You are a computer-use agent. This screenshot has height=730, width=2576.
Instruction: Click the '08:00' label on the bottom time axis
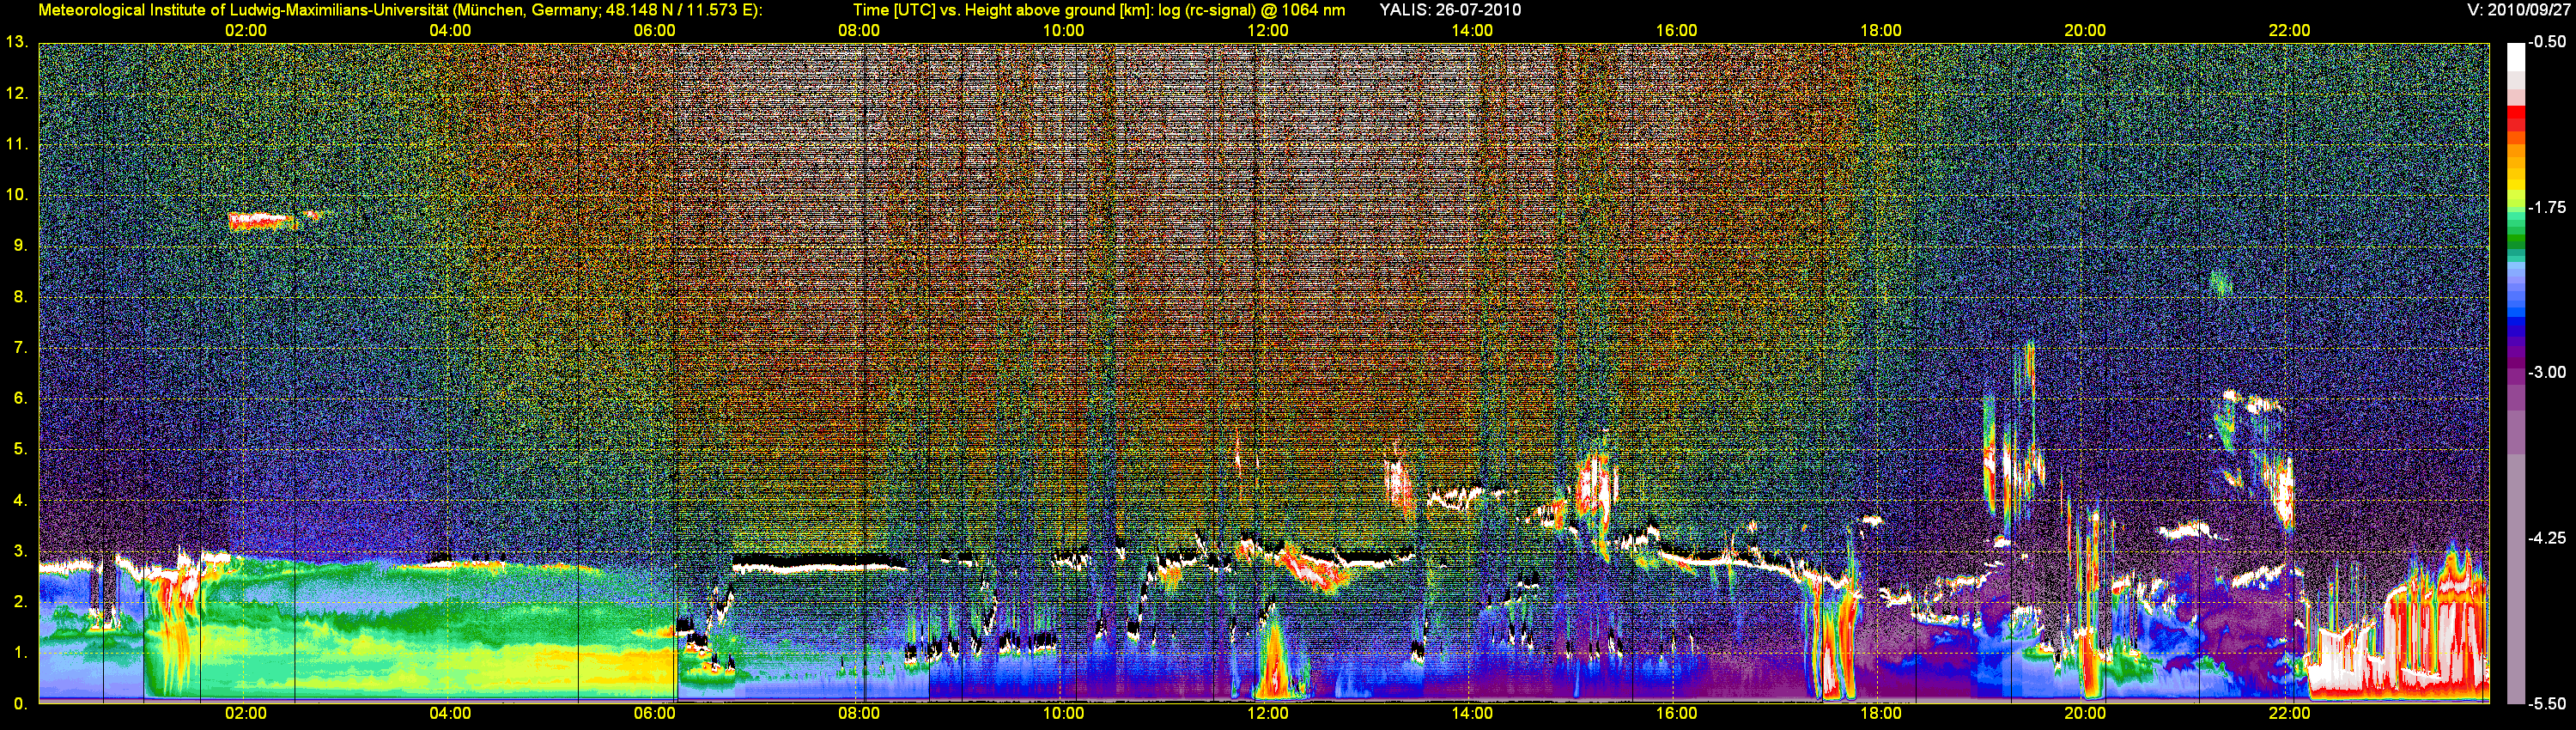pyautogui.click(x=859, y=714)
